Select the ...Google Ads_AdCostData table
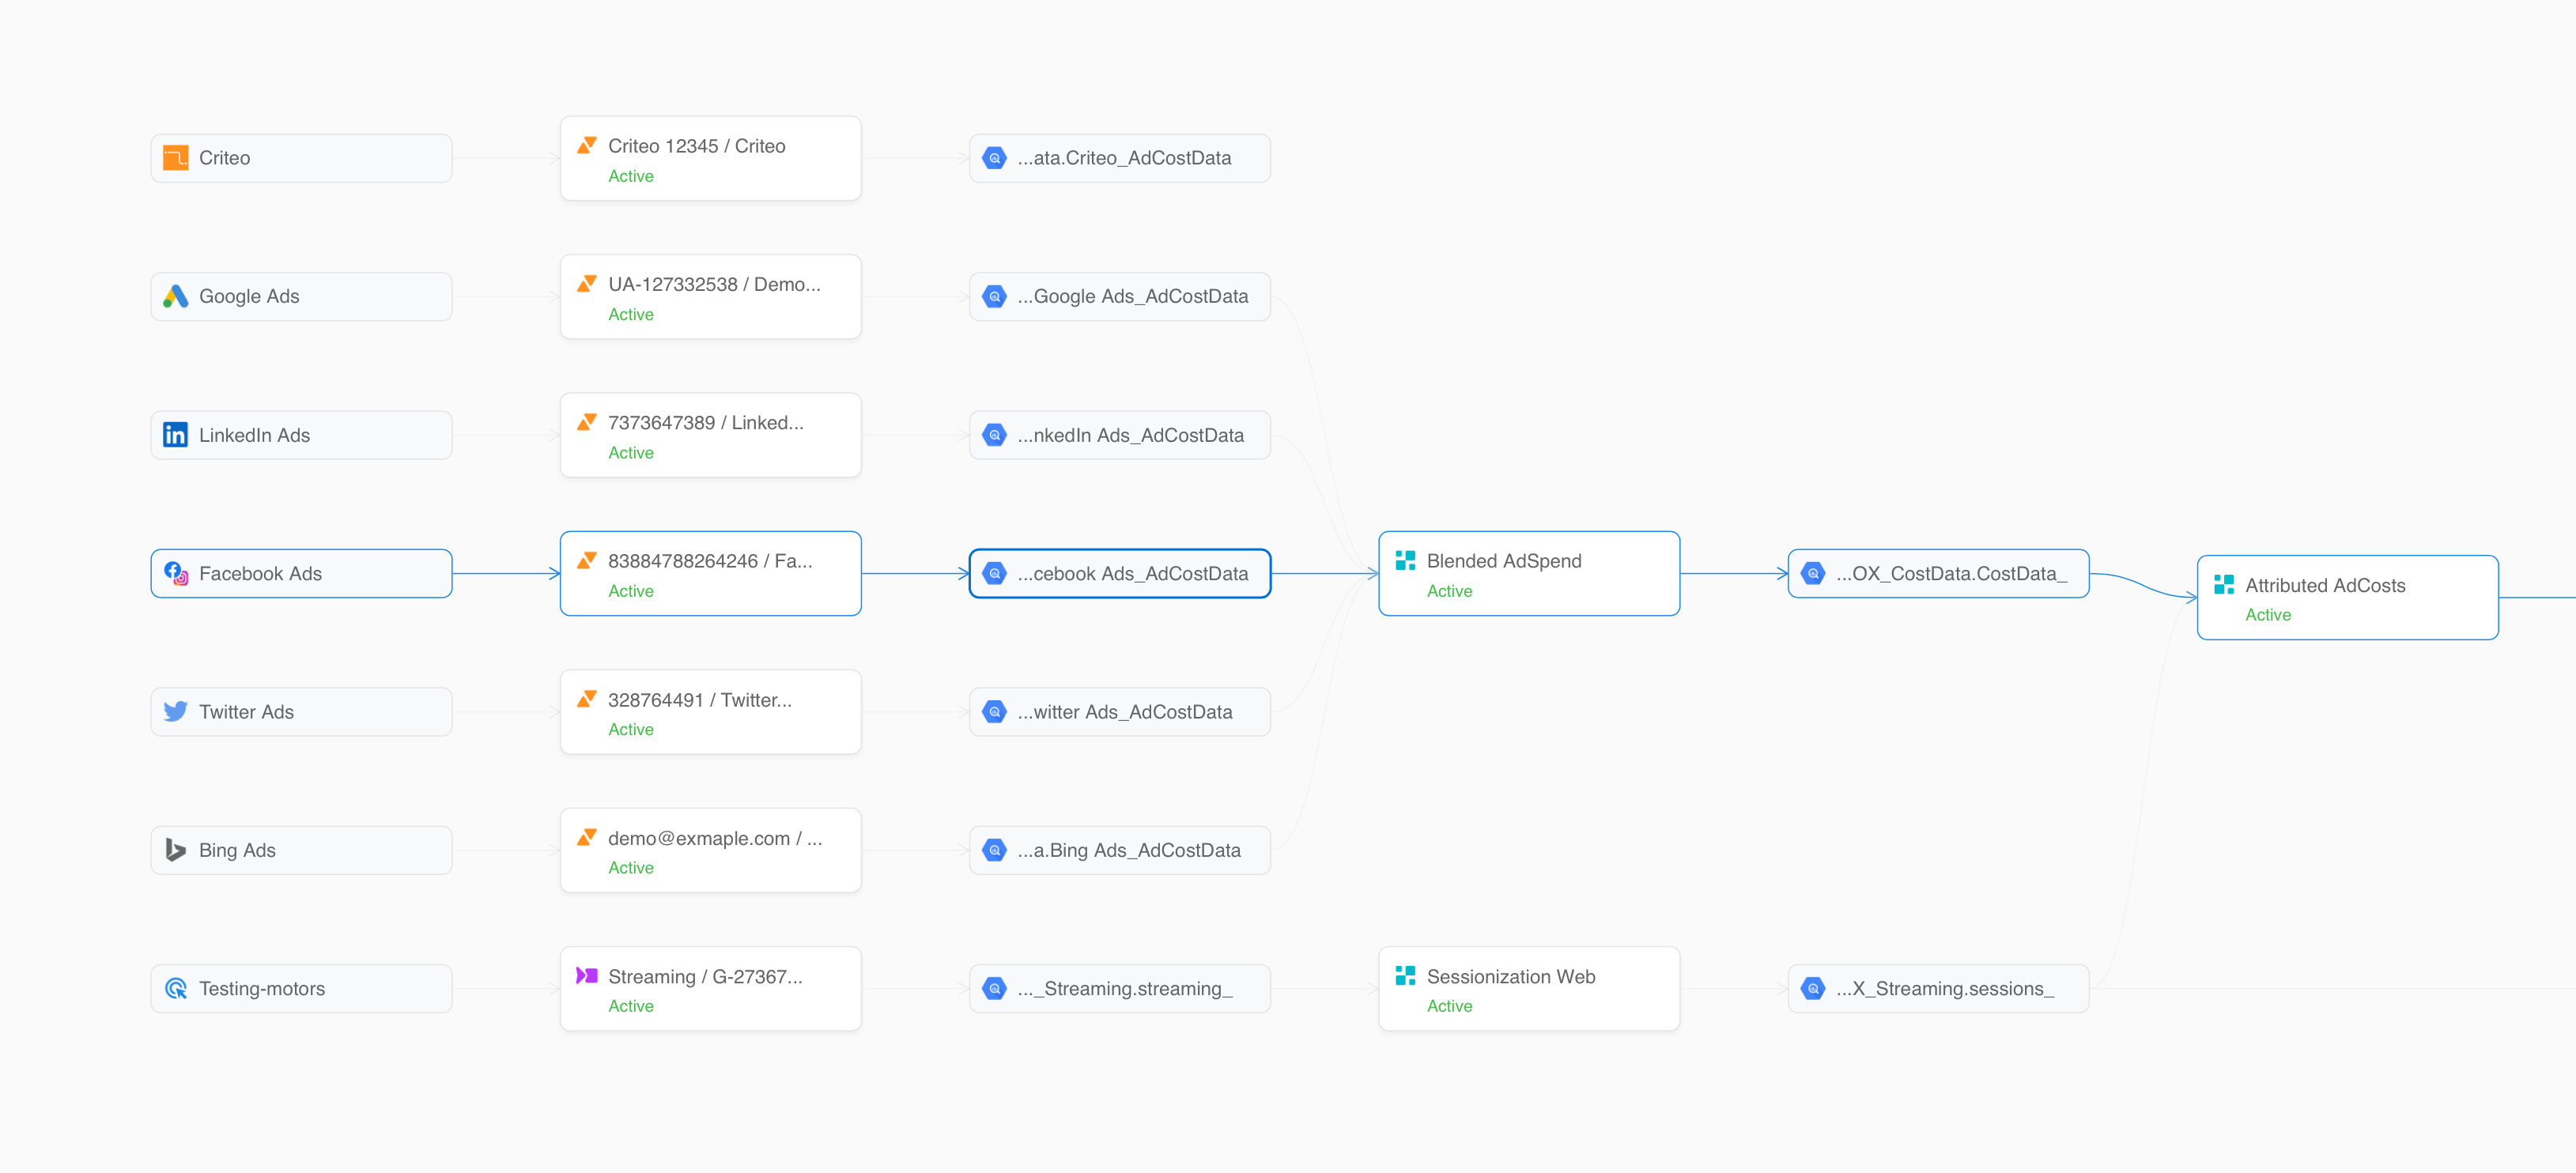The width and height of the screenshot is (2576, 1173). pos(1120,296)
